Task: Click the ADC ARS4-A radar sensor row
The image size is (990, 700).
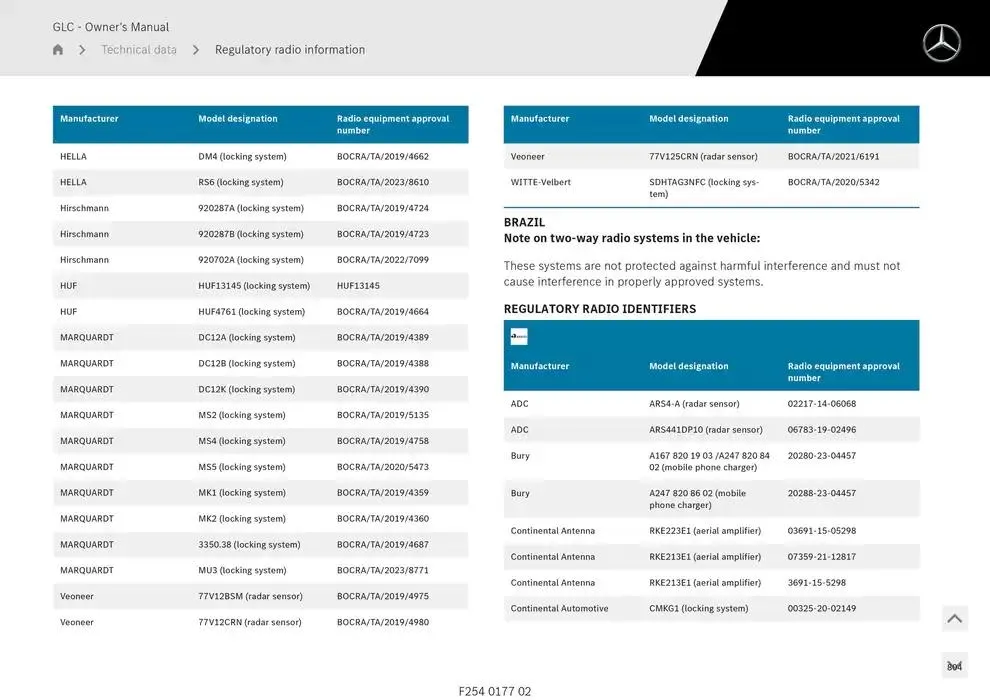Action: 711,404
